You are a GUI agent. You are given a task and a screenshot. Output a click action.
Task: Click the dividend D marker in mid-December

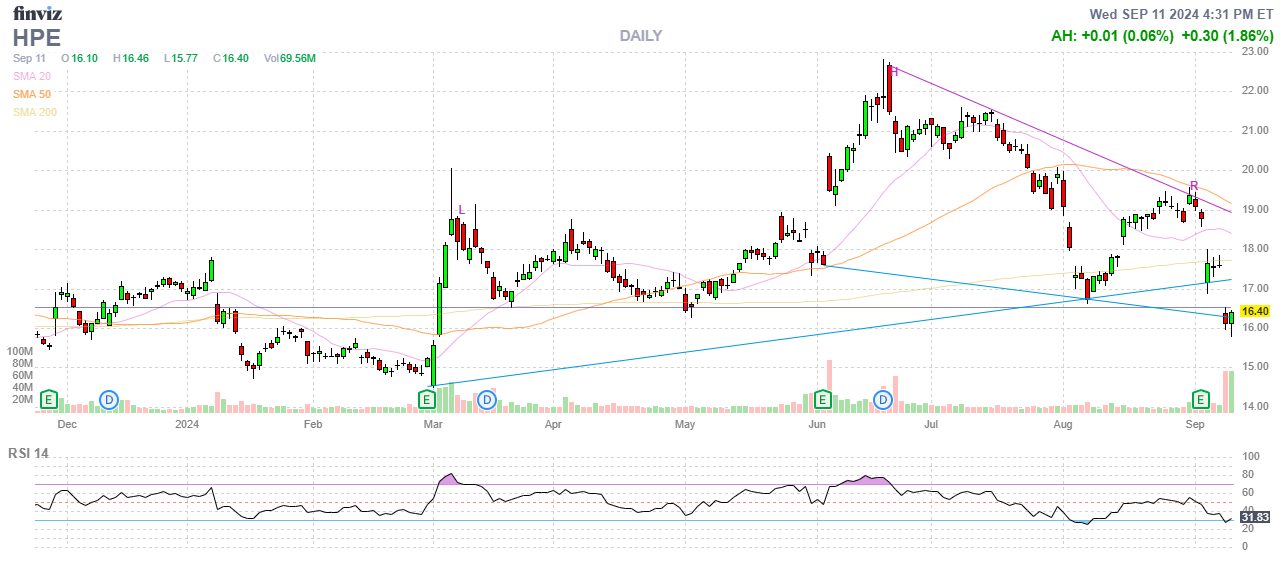(109, 400)
